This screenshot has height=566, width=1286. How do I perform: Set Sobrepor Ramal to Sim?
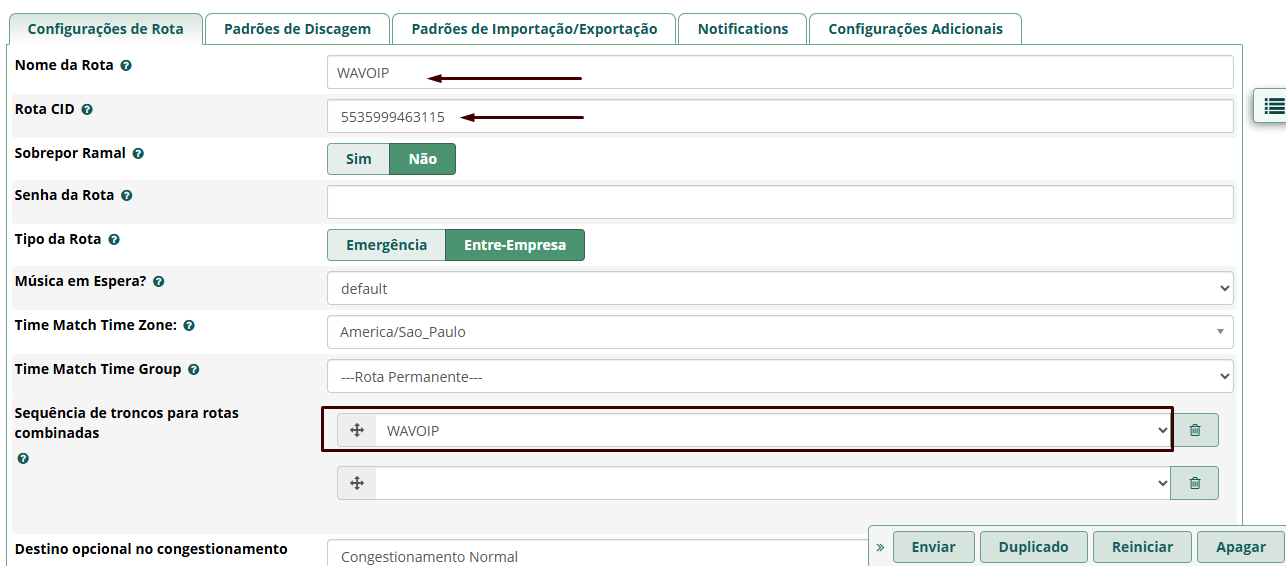[358, 159]
